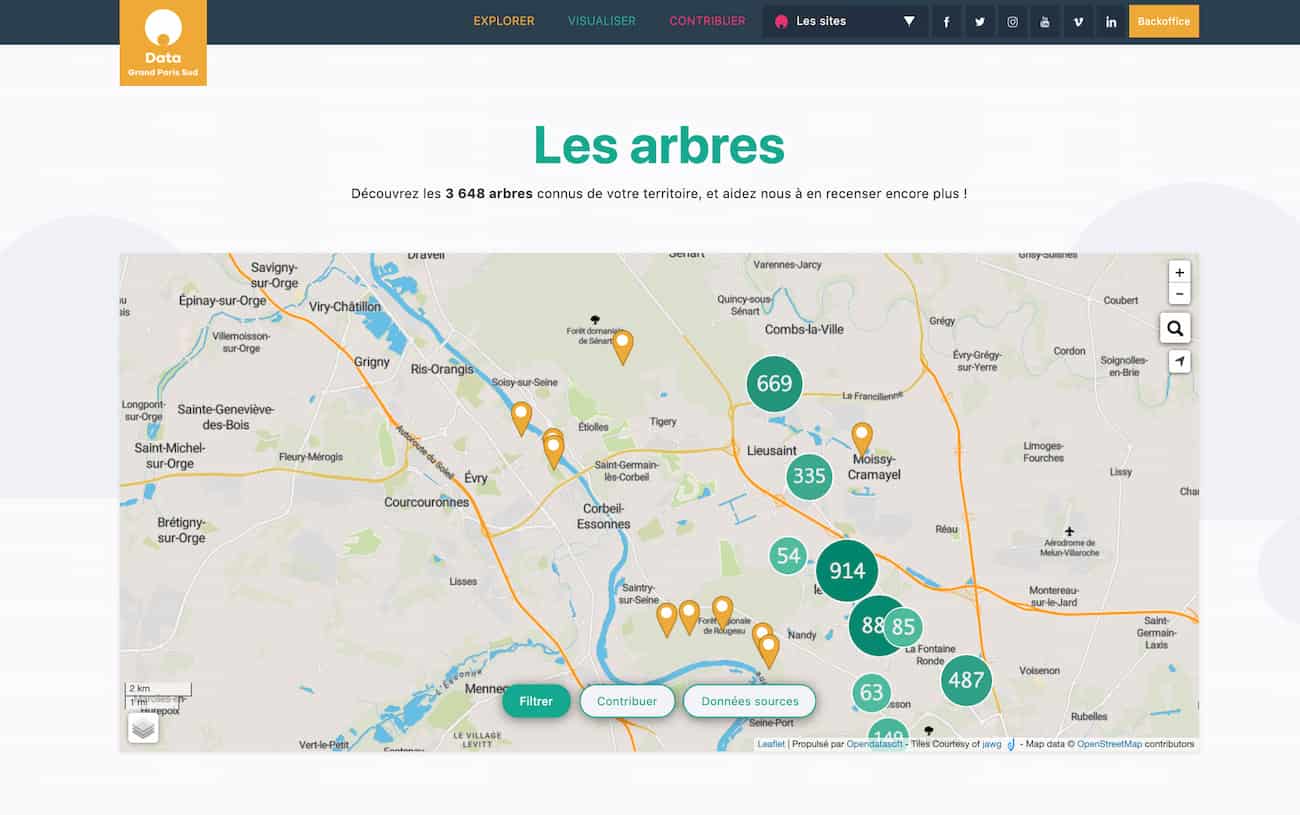Image resolution: width=1300 pixels, height=815 pixels.
Task: Click the Backoffice button
Action: pos(1163,21)
